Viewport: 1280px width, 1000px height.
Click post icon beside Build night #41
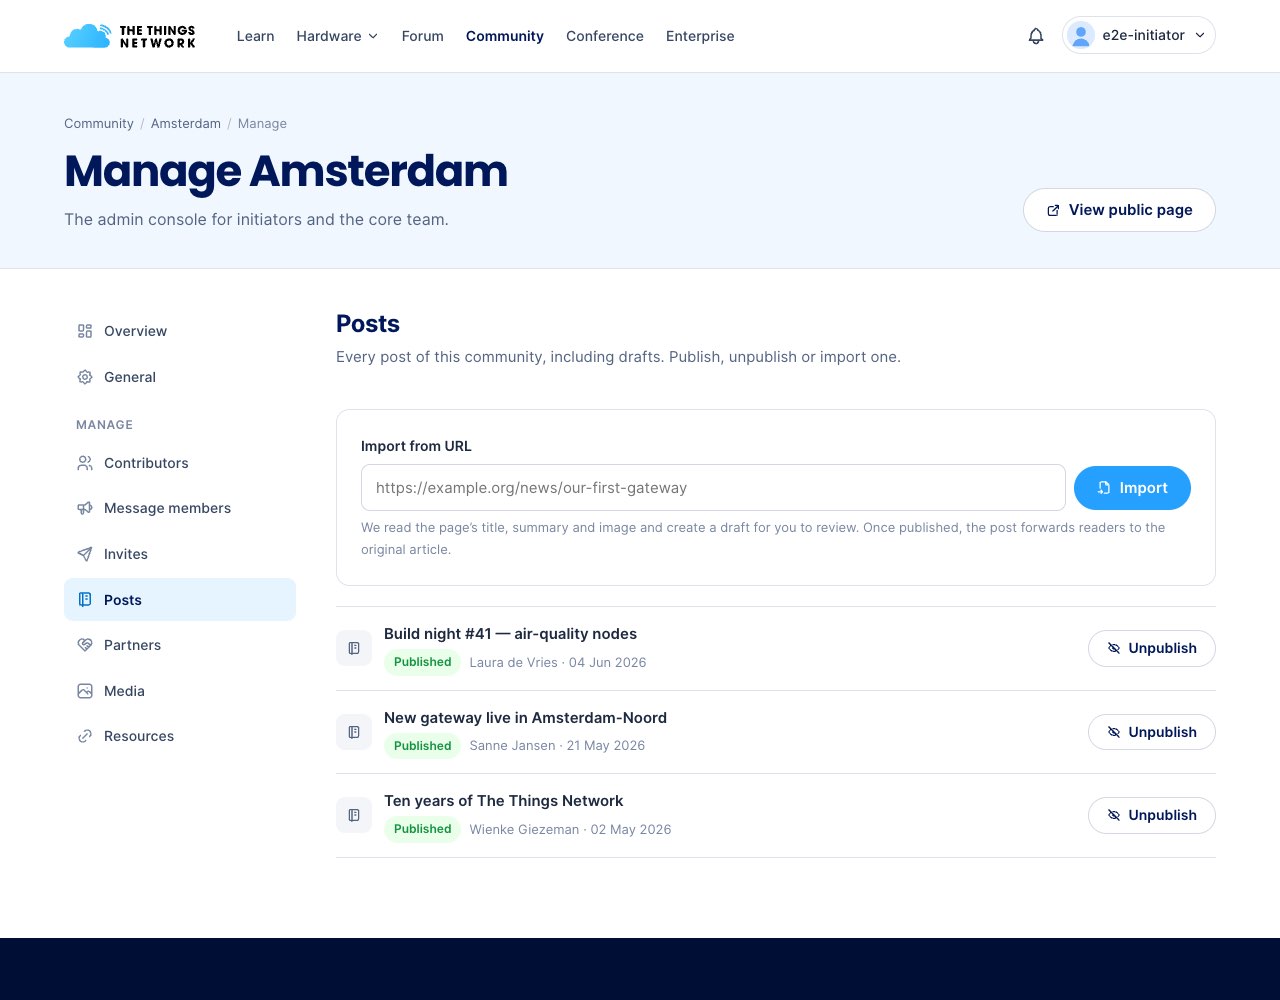tap(354, 648)
